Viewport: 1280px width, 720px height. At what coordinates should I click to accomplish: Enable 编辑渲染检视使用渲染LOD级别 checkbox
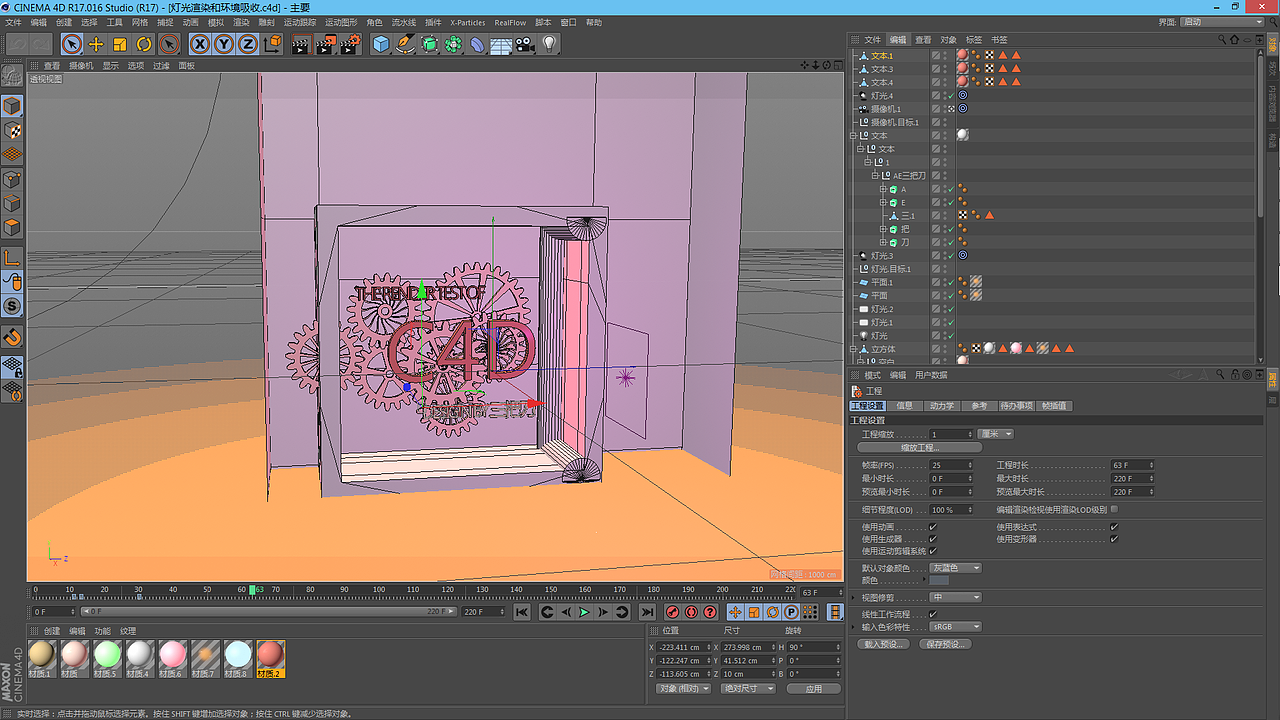click(x=1114, y=509)
